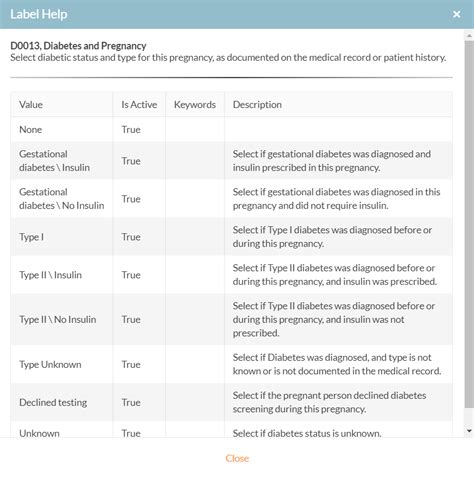Screen dimensions: 474x478
Task: Click the Type II \ No Insulin value
Action: [58, 319]
